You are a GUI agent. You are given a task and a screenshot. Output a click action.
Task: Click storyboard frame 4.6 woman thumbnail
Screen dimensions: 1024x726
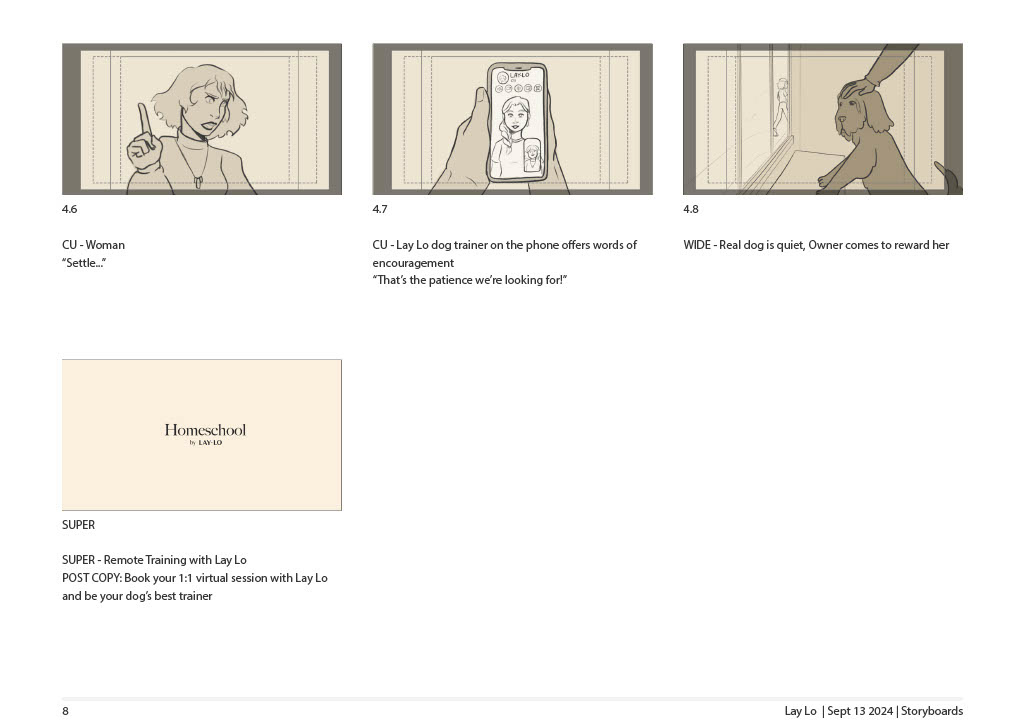[202, 119]
